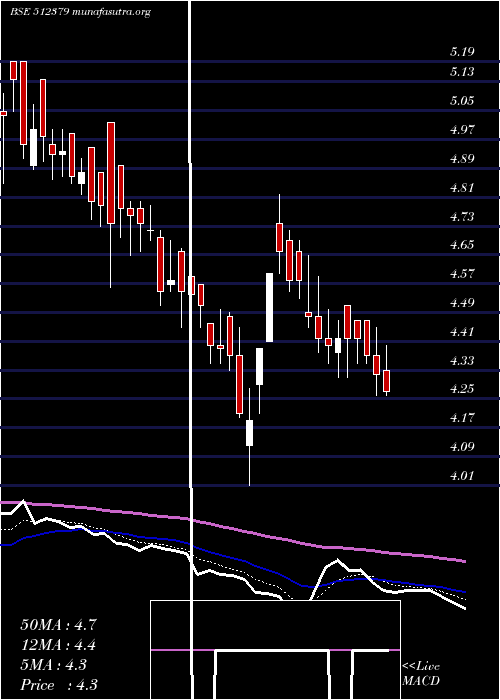This screenshot has width=500, height=700.
Task: Click the 4.17 price axis label
Action: [462, 418]
